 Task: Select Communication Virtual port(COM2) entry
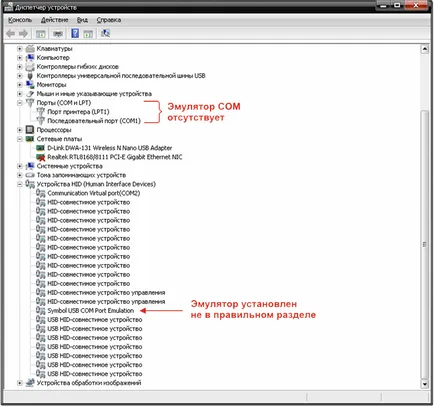[94, 193]
